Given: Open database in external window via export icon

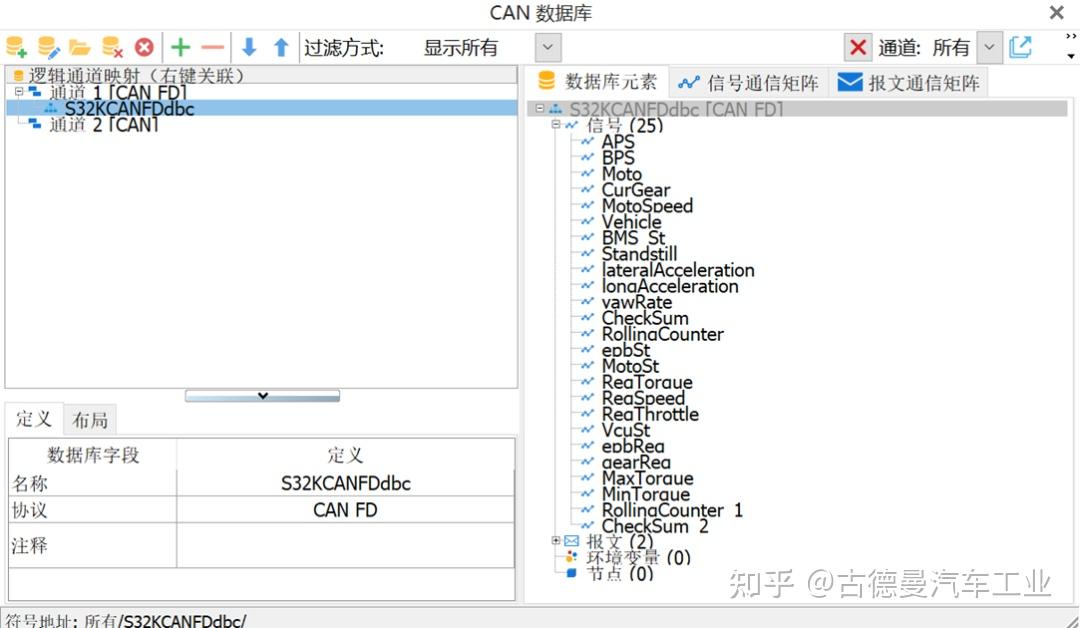Looking at the screenshot, I should click(x=1021, y=46).
